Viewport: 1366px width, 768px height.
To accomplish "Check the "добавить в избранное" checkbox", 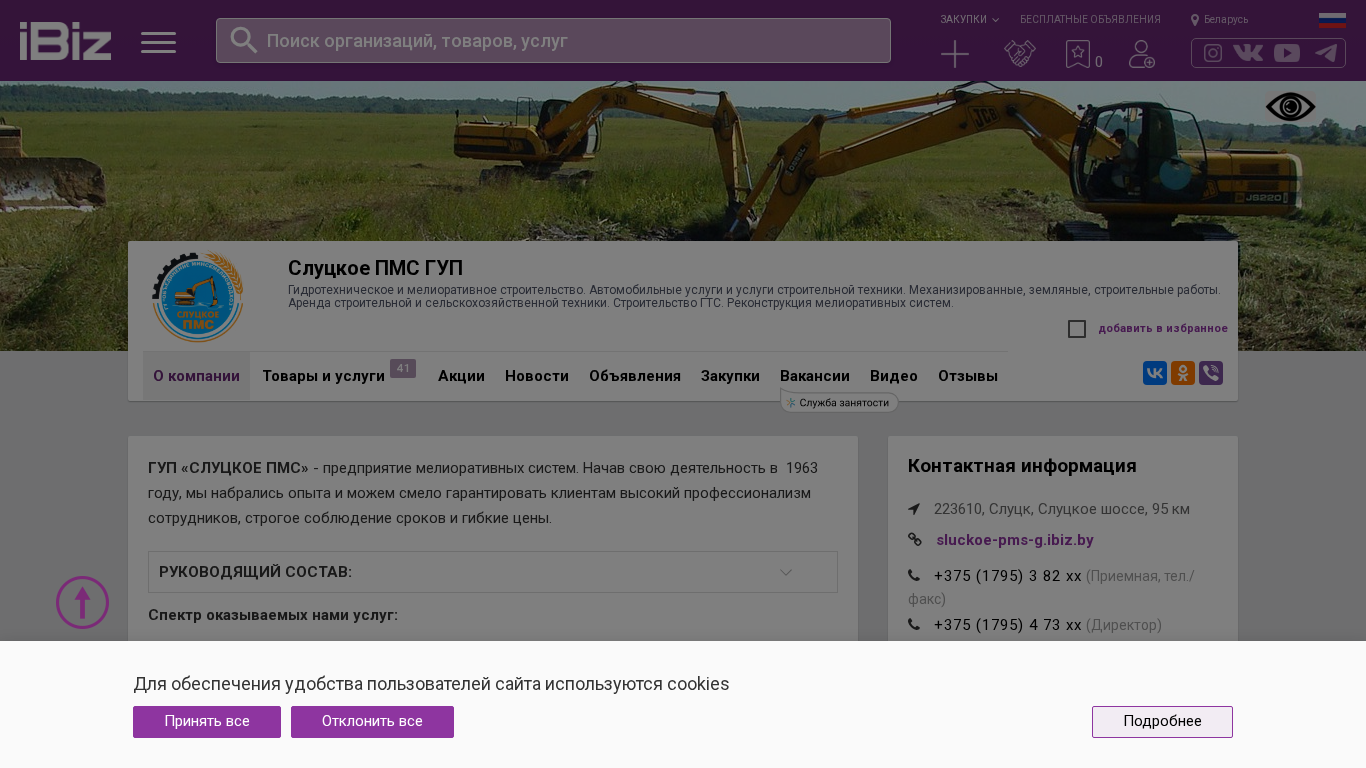I will [1077, 329].
